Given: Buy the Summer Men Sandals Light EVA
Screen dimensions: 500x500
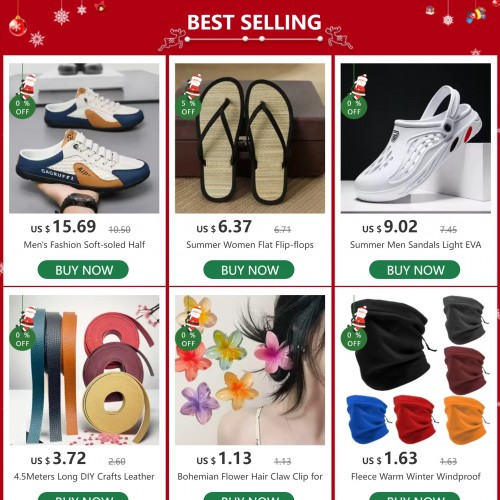Looking at the screenshot, I should tap(415, 270).
